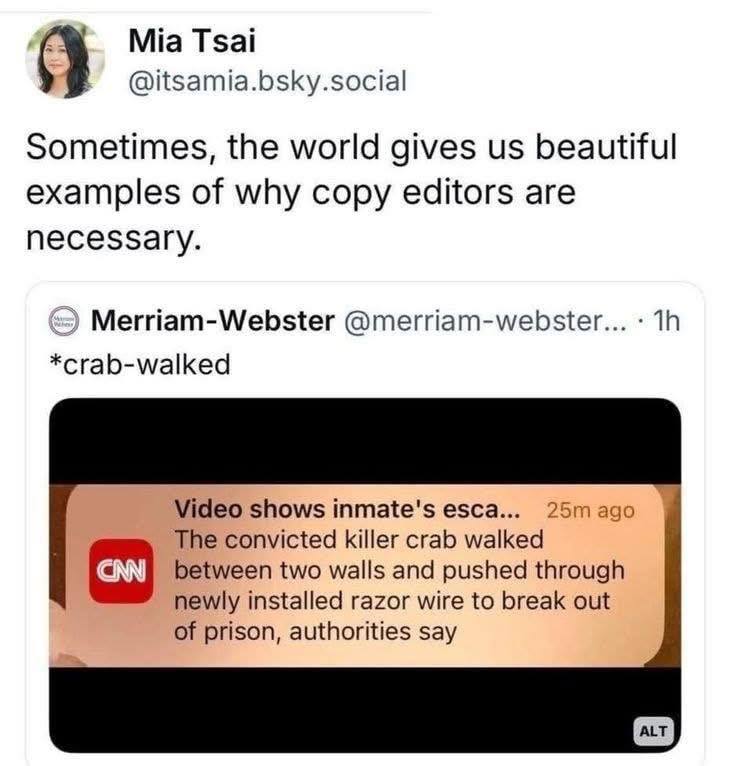
Task: Click the Merriam-Webster round avatar icon
Action: (66, 323)
